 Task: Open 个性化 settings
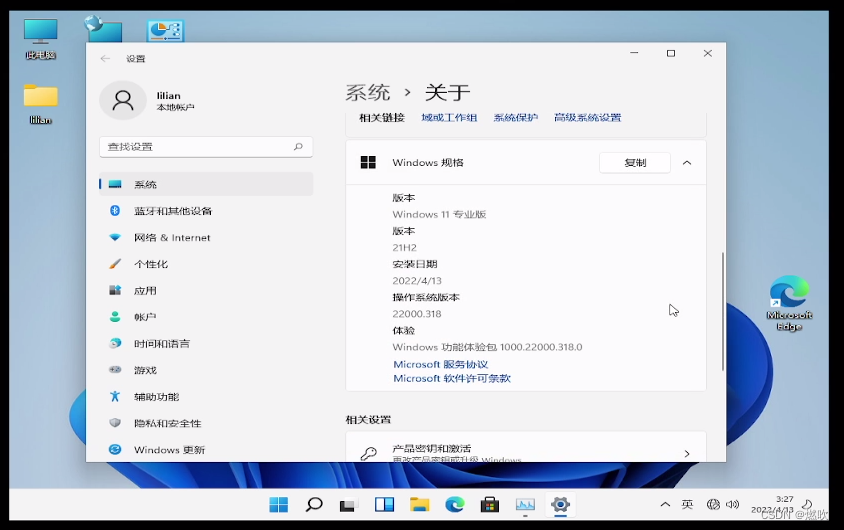206,264
